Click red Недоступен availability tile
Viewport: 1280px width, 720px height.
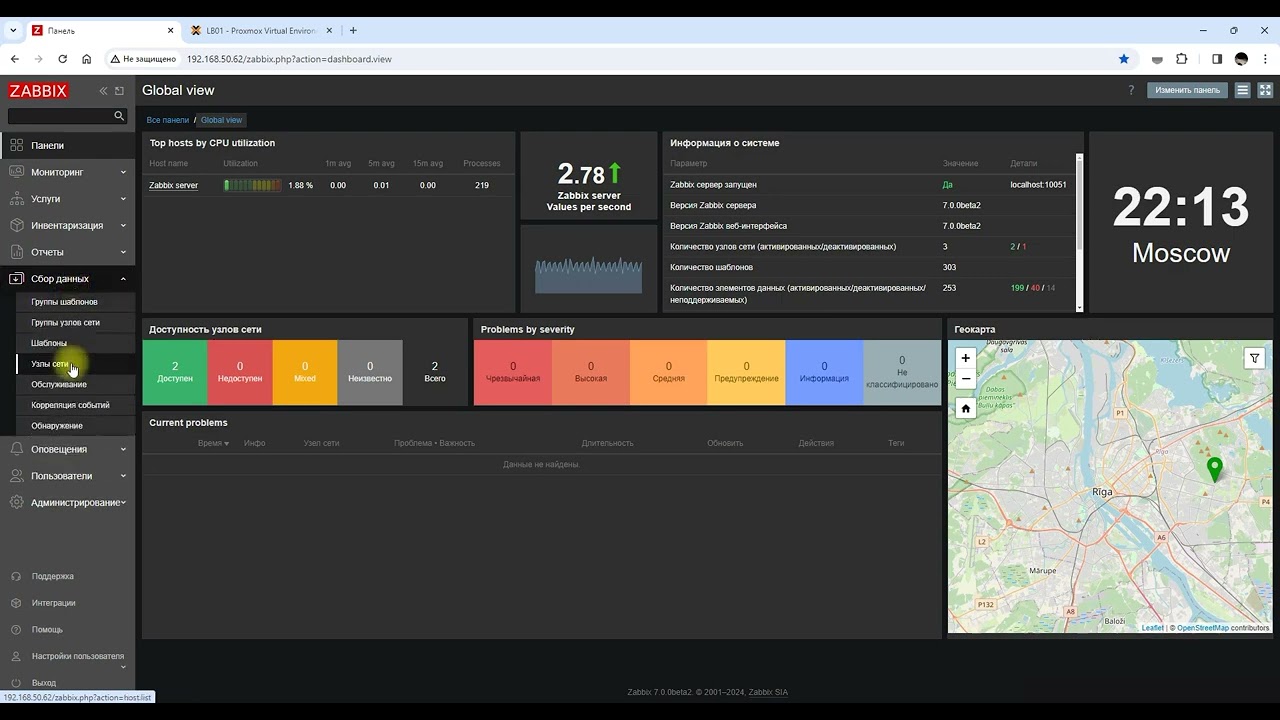240,372
